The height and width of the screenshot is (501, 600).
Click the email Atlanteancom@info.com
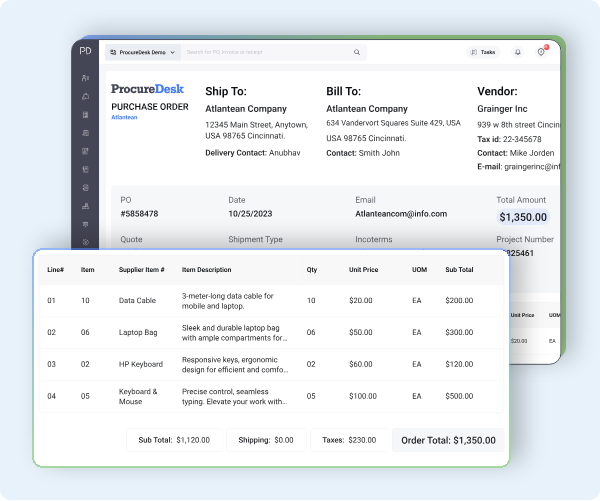(x=401, y=214)
